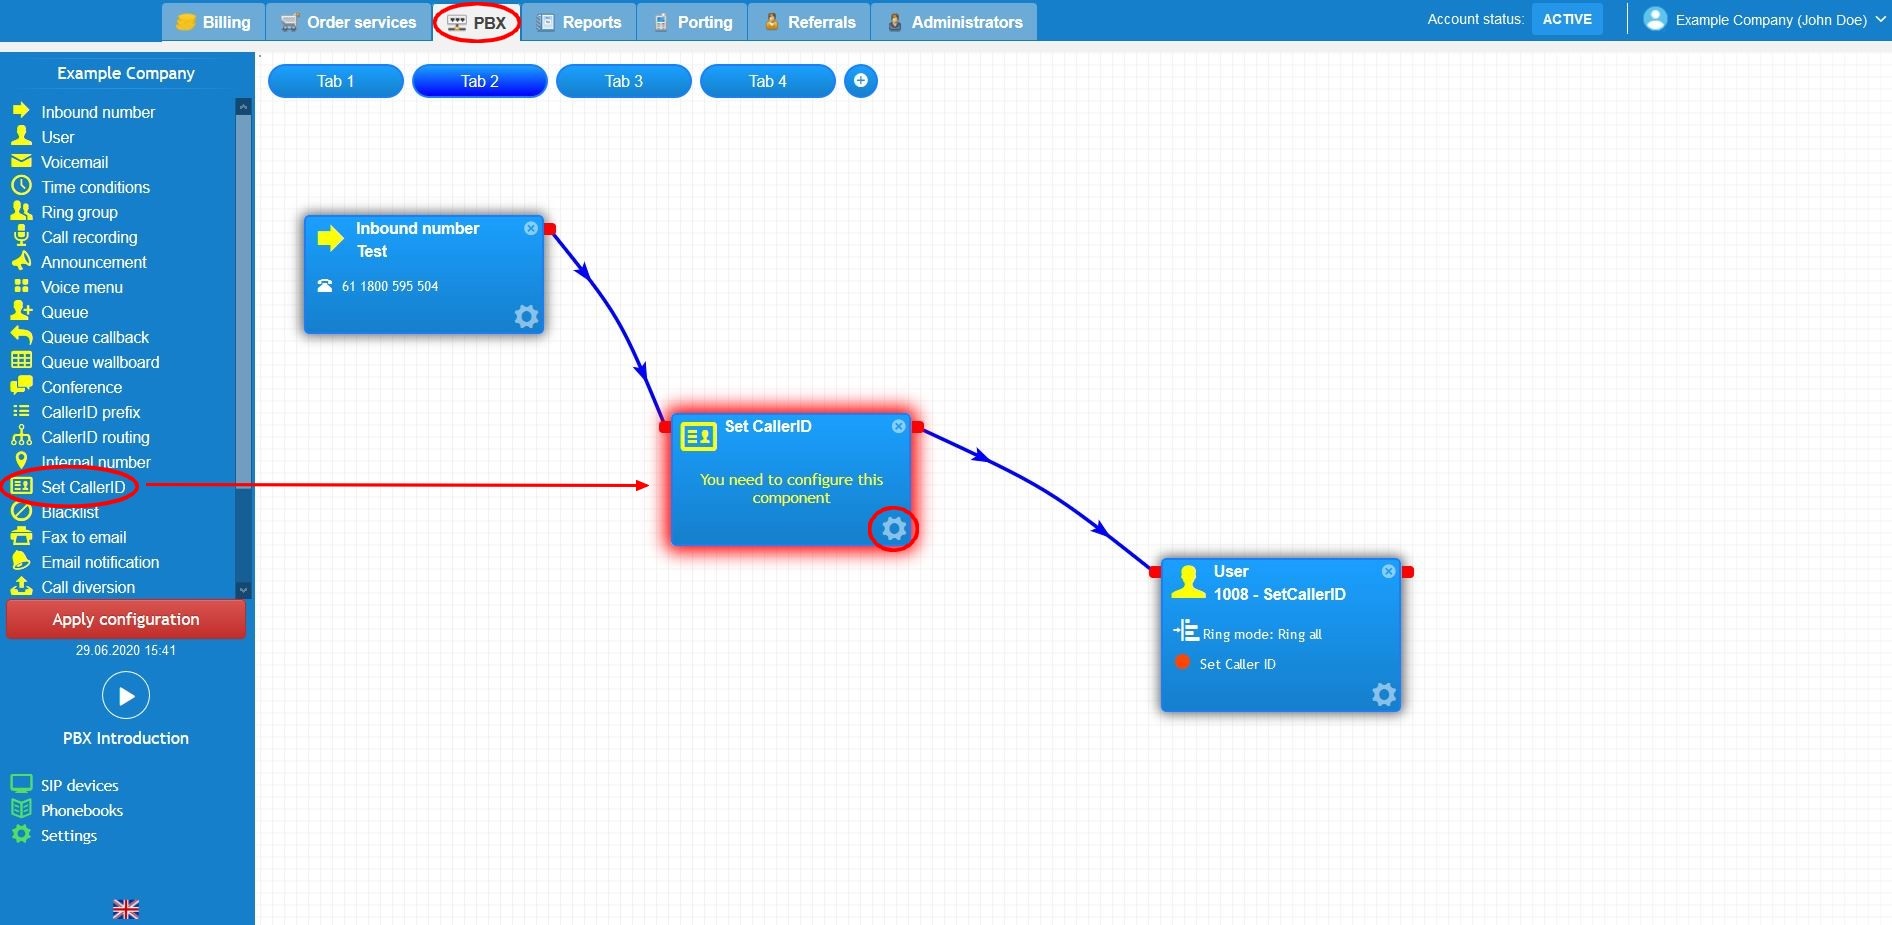Remove the User 1008 node with X
The height and width of the screenshot is (925, 1892).
click(x=1389, y=571)
